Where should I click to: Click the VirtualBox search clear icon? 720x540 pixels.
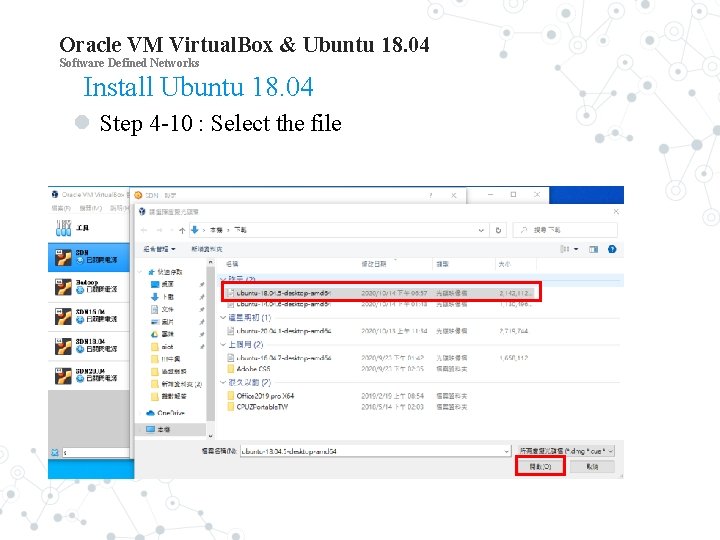pyautogui.click(x=55, y=453)
